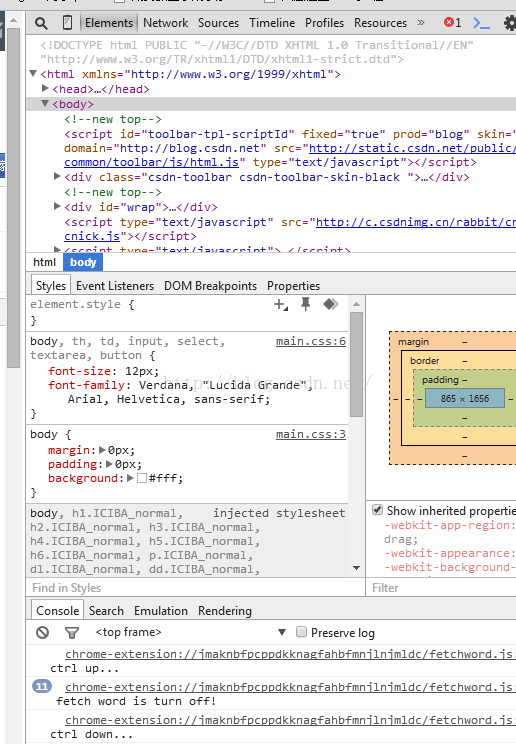The height and width of the screenshot is (744, 516).
Task: Open the Resources panel
Action: tap(380, 23)
